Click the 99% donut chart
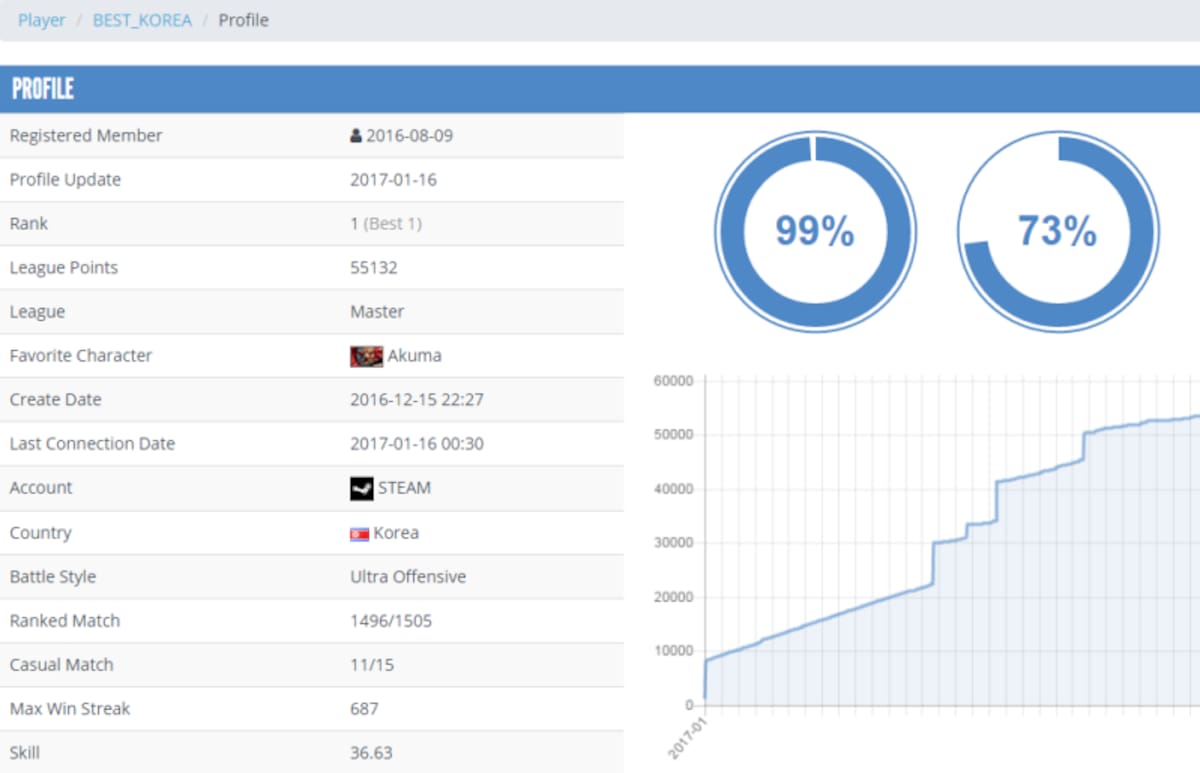Viewport: 1200px width, 773px height. (814, 232)
